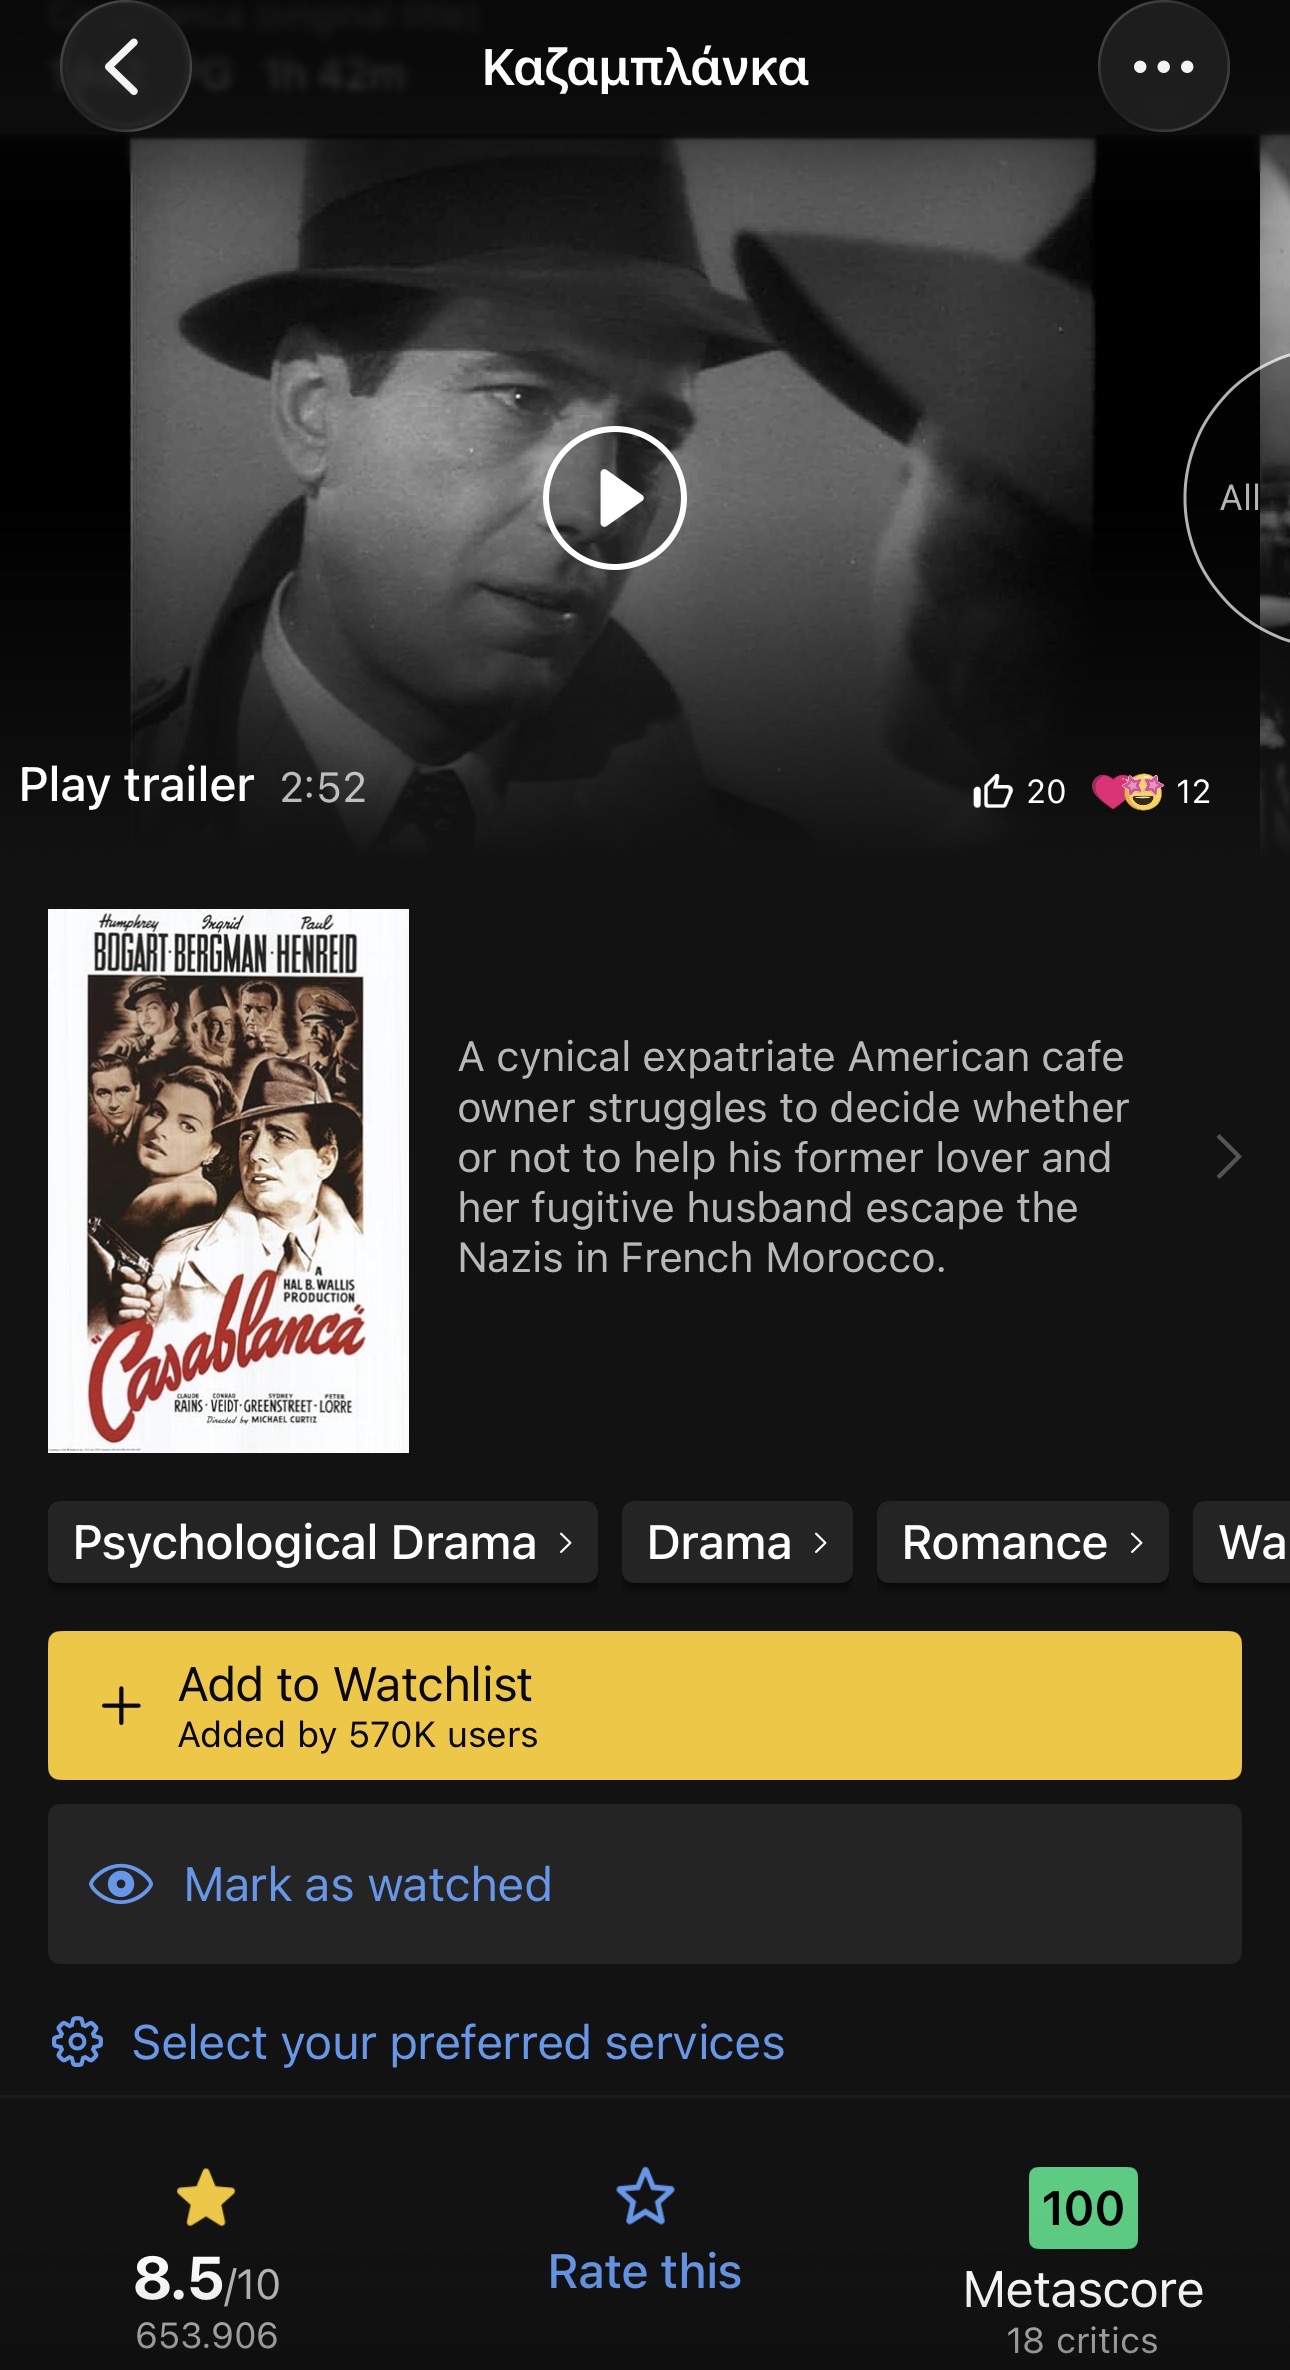Open the Drama genre chip
The height and width of the screenshot is (2370, 1290).
pyautogui.click(x=736, y=1542)
